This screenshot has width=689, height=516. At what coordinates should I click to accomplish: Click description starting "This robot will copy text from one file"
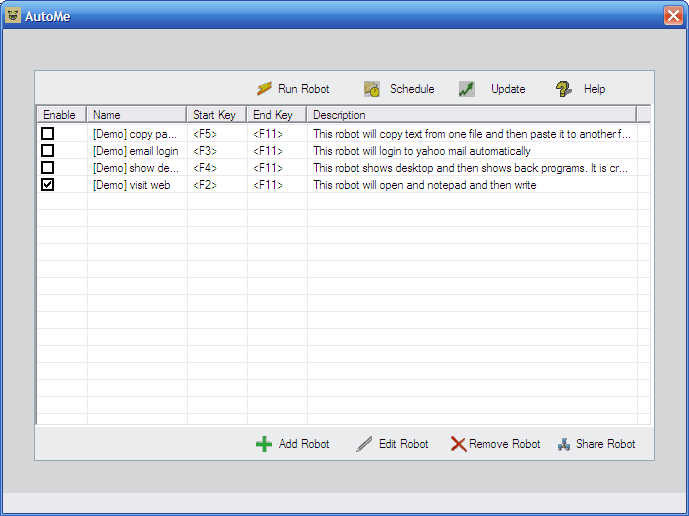pyautogui.click(x=472, y=134)
